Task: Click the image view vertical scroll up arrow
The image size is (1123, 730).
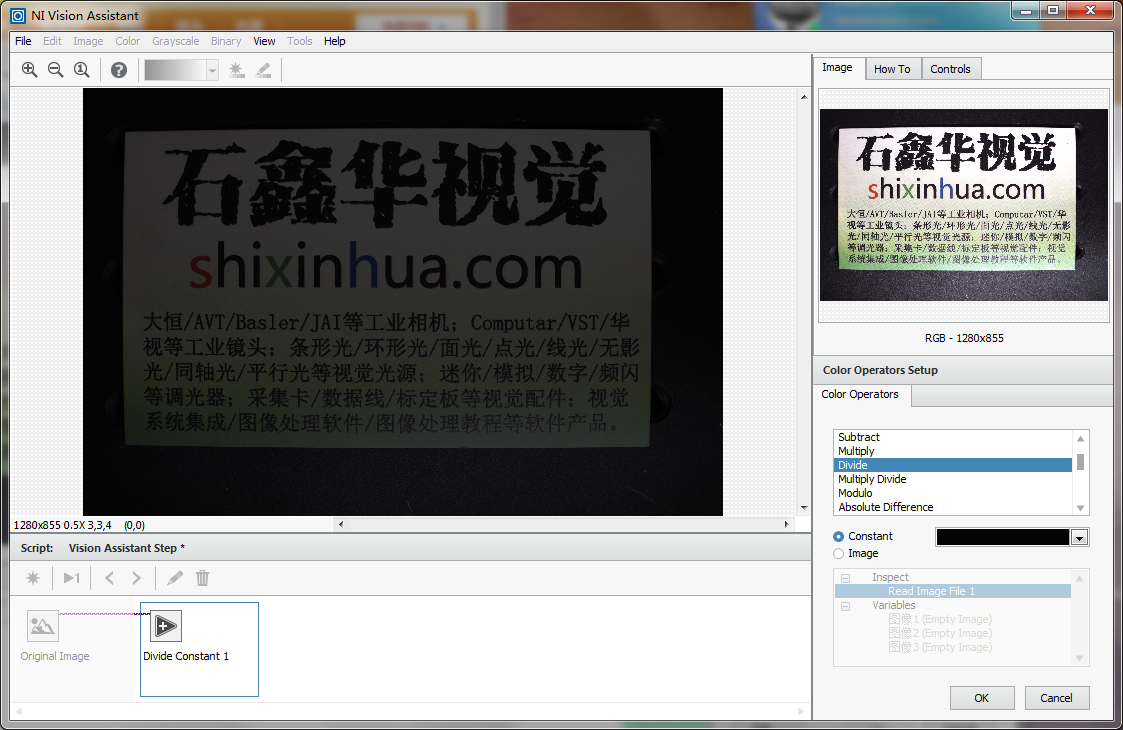Action: pyautogui.click(x=804, y=96)
